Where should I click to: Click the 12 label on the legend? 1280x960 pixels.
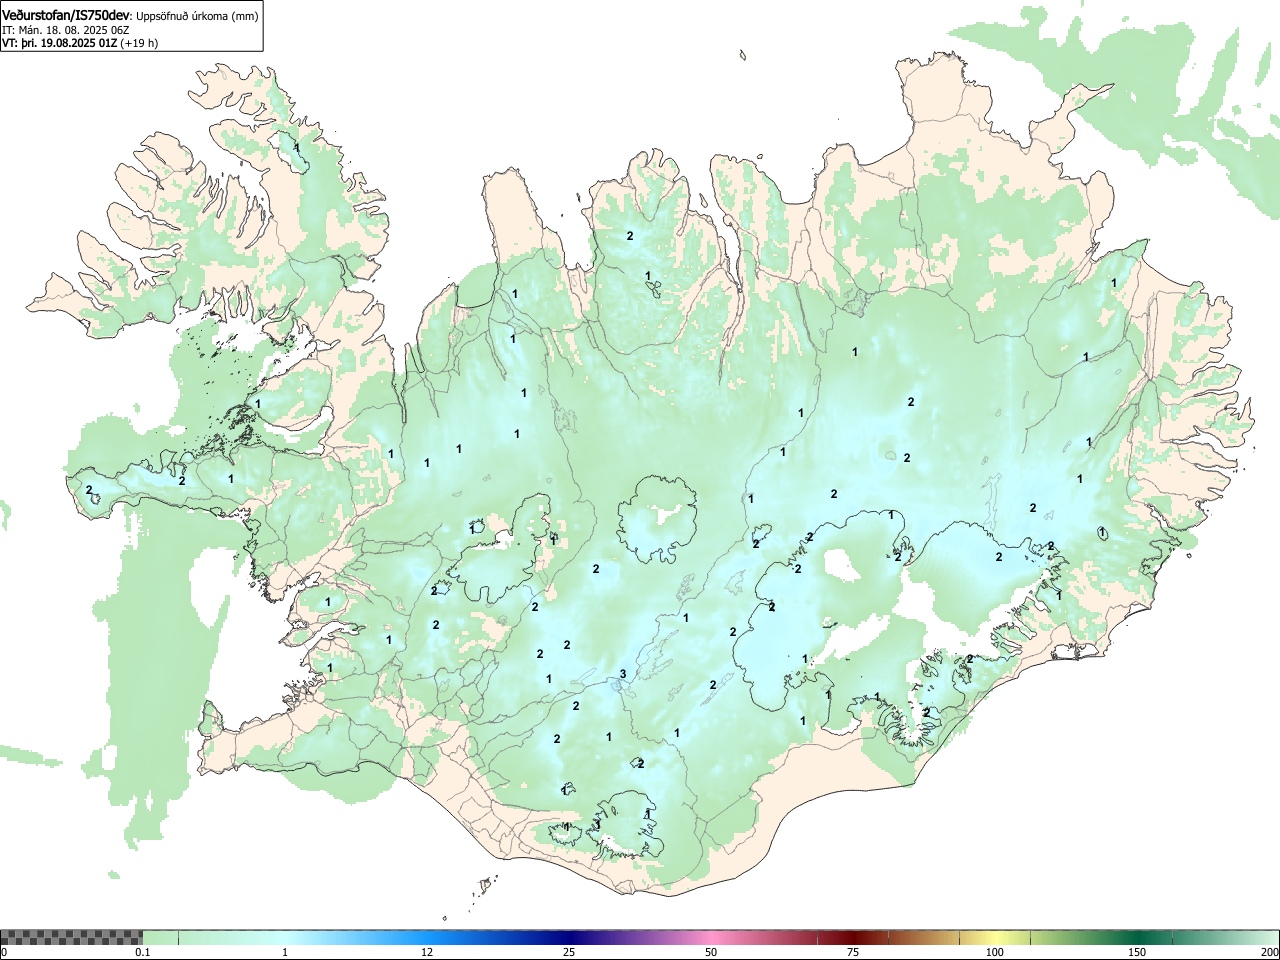tap(427, 952)
